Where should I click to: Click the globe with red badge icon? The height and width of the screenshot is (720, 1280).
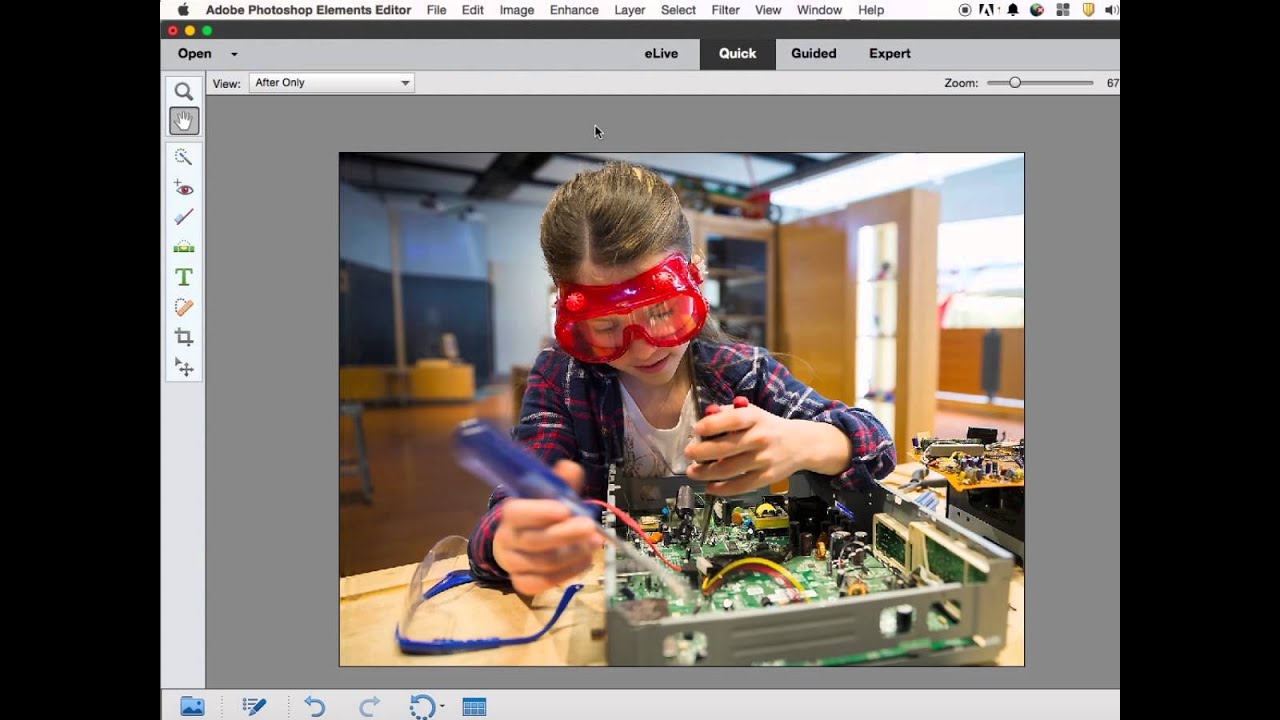[x=1037, y=10]
